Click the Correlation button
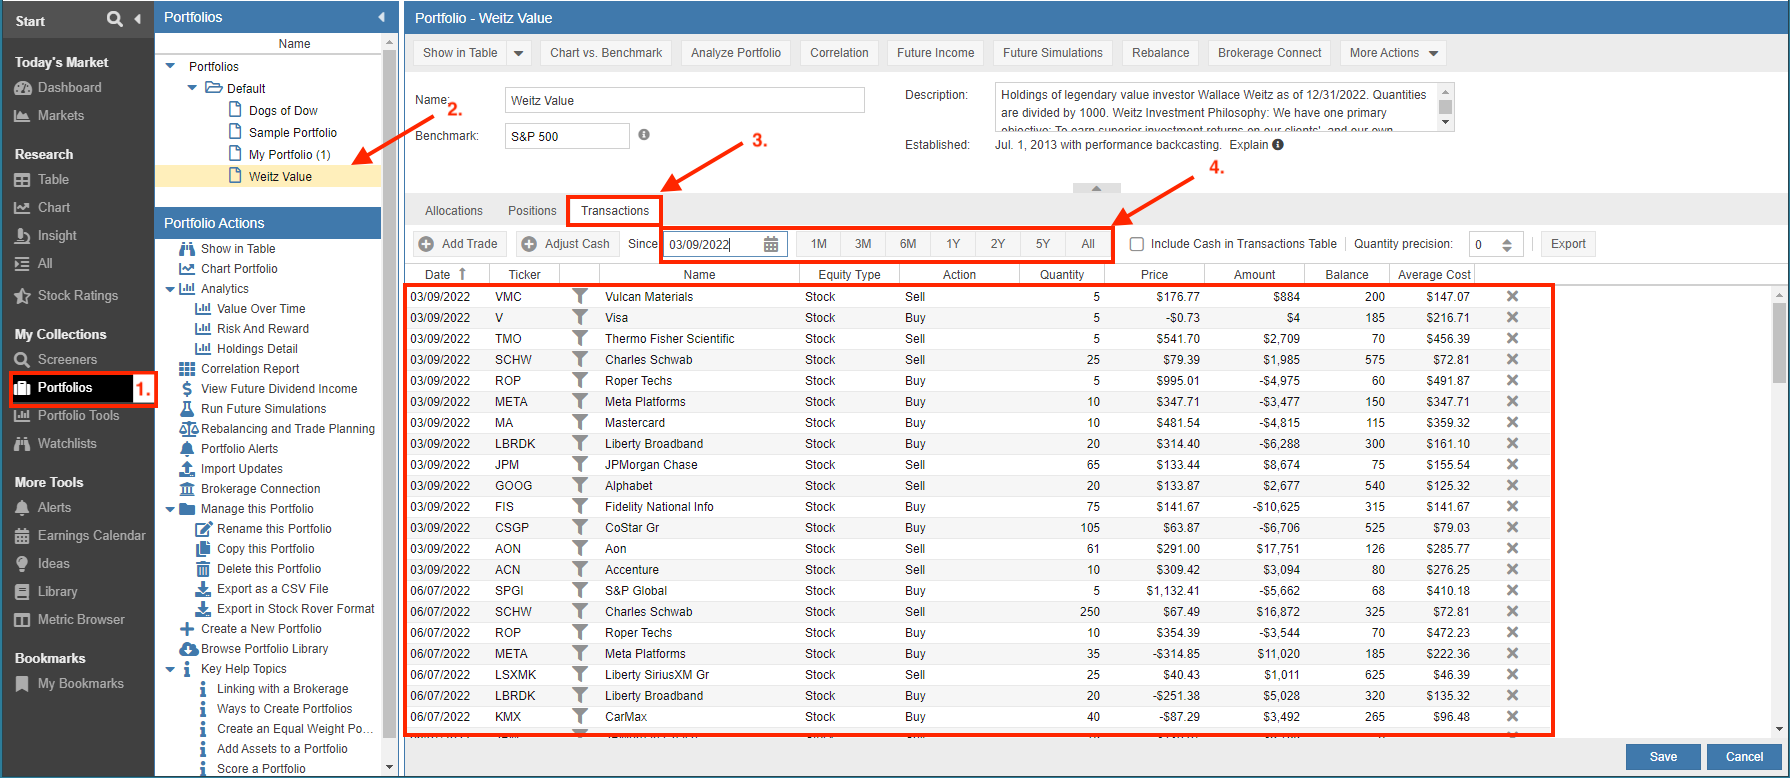The width and height of the screenshot is (1790, 778). click(x=839, y=53)
